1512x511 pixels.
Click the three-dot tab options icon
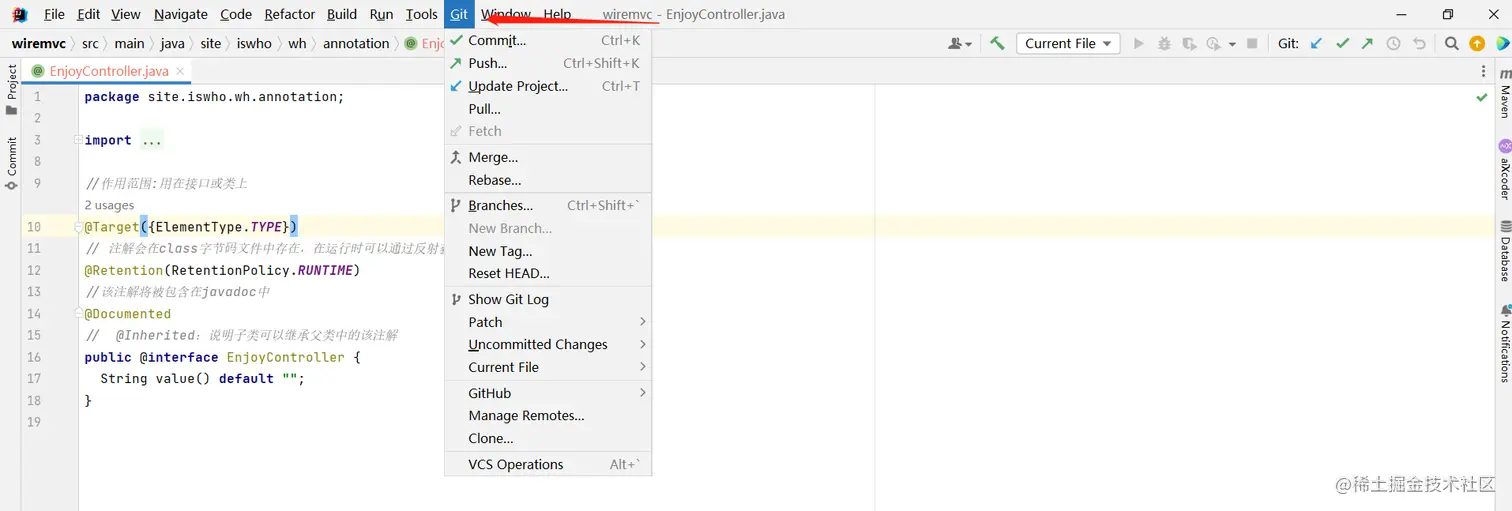click(1483, 71)
